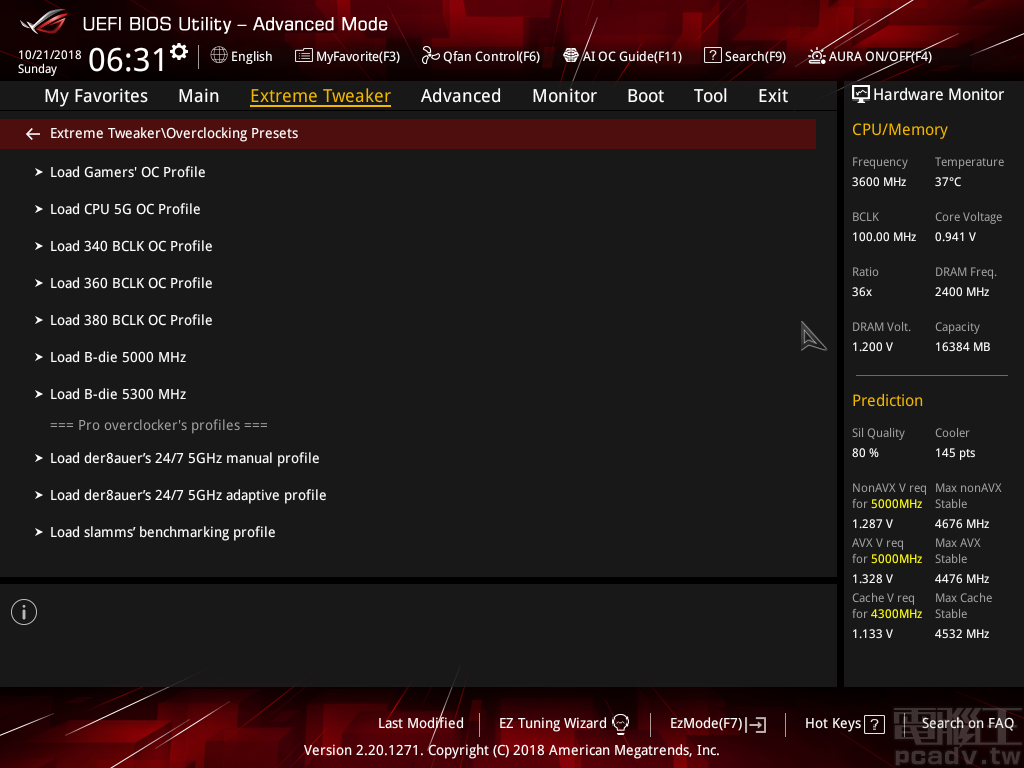Open the Main tab
Viewport: 1024px width, 768px height.
click(199, 96)
